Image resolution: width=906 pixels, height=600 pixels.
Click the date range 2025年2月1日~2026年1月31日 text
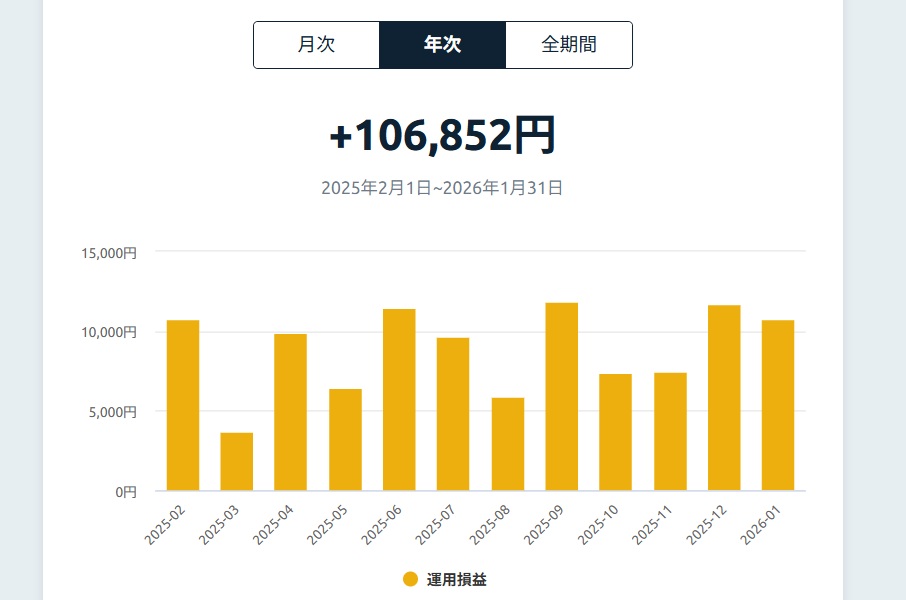tap(442, 188)
